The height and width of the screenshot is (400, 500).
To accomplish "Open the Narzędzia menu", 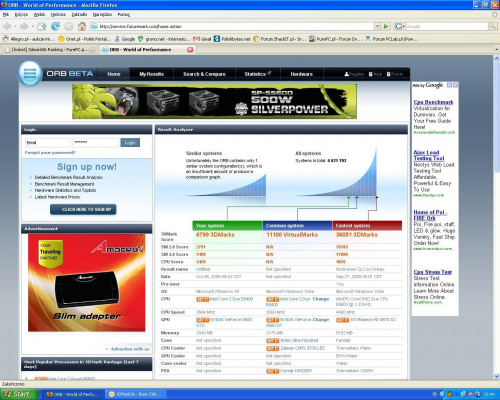I will point(102,15).
